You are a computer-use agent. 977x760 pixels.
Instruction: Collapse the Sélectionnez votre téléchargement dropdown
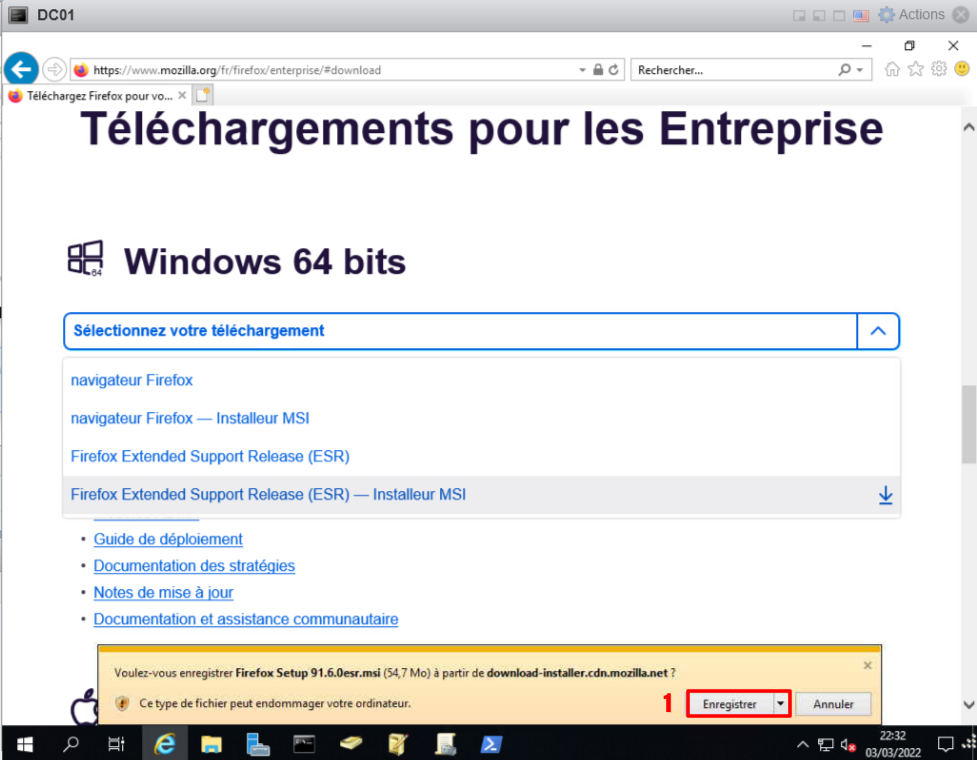tap(878, 331)
